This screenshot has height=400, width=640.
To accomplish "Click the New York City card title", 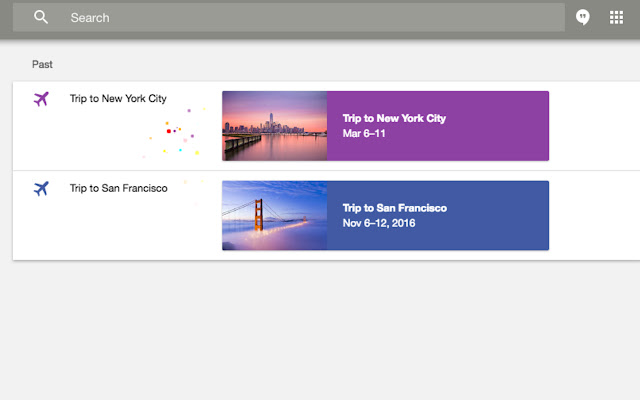I will (x=394, y=118).
